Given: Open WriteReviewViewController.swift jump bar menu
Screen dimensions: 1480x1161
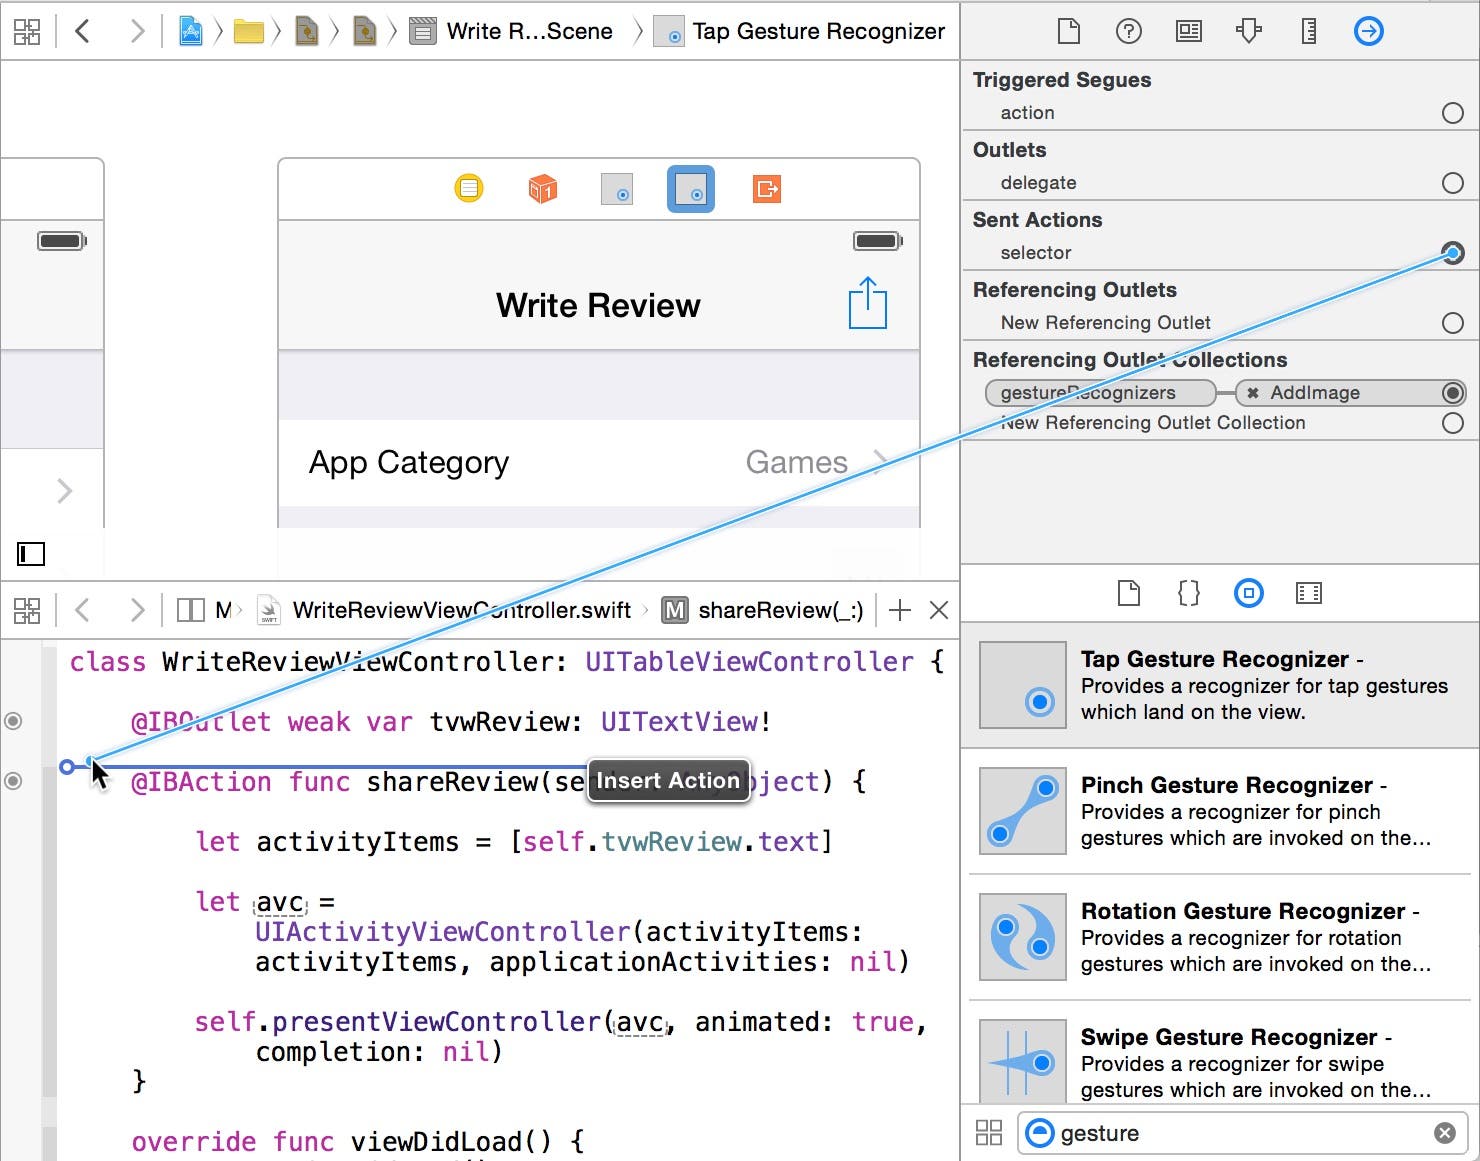Looking at the screenshot, I should click(x=461, y=610).
